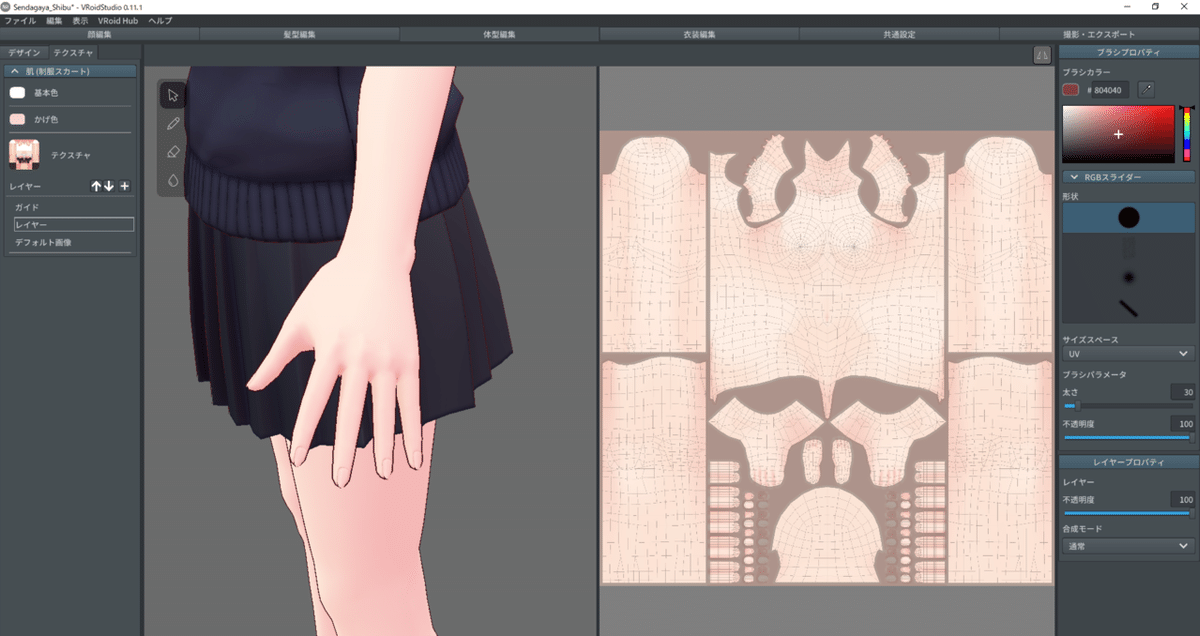The image size is (1200, 636).
Task: Choose the hard round brush shape
Action: tap(1128, 217)
